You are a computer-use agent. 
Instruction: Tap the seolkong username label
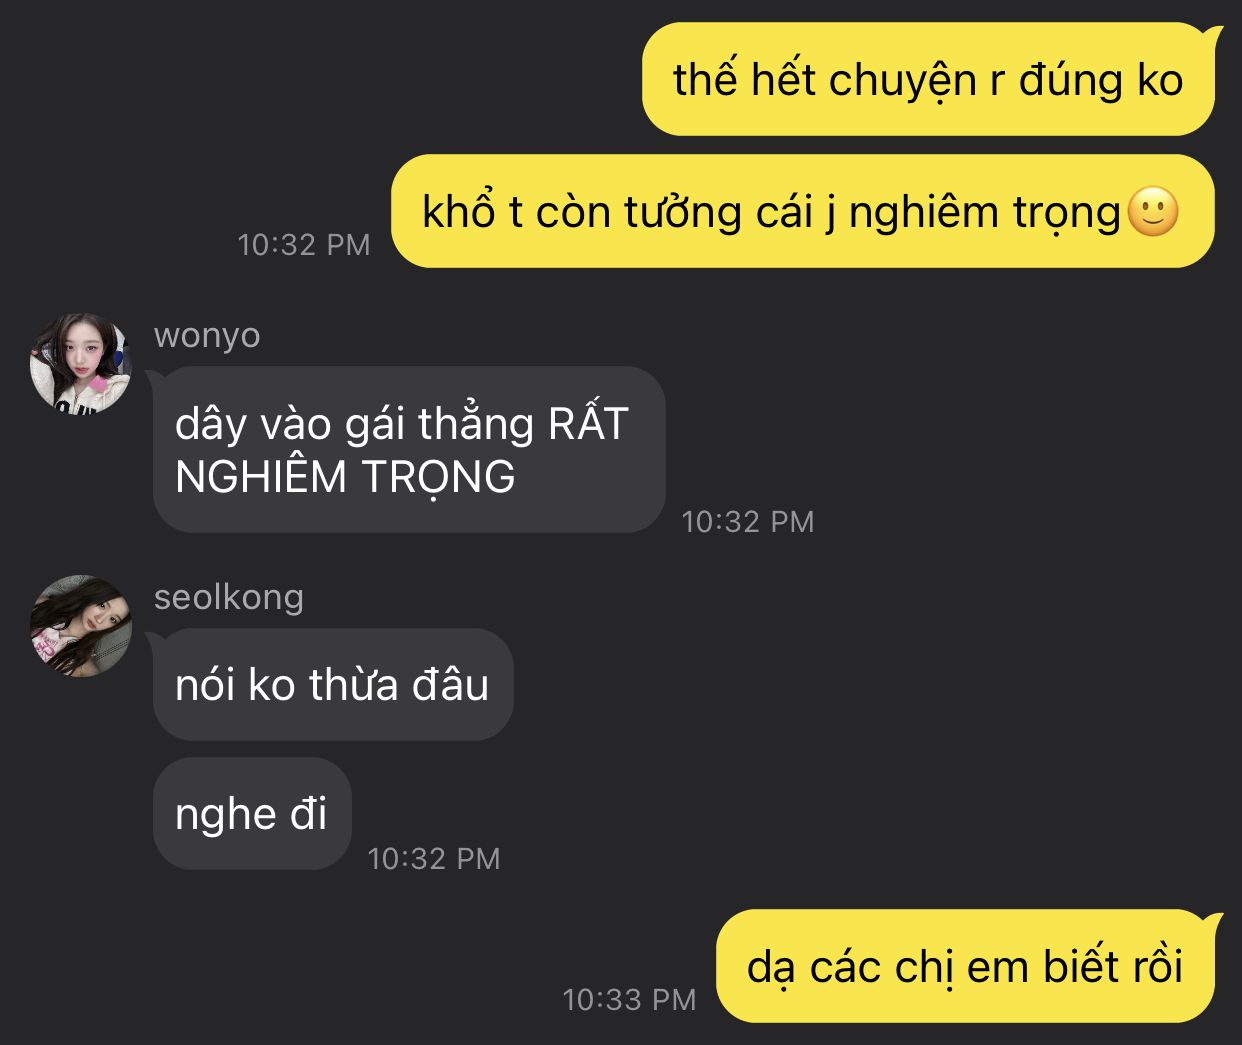(229, 597)
